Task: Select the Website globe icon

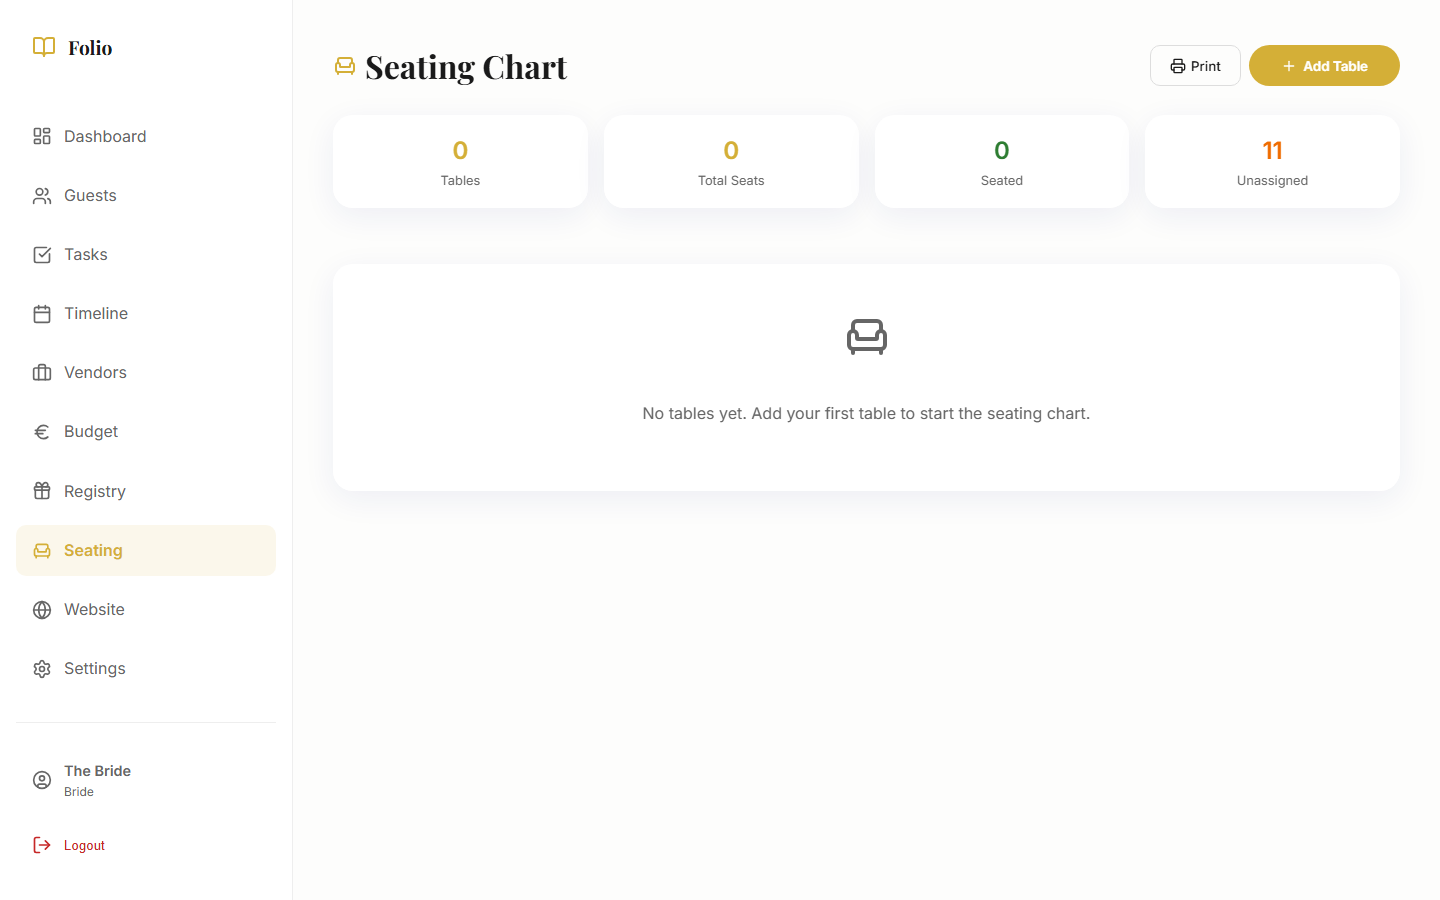Action: [x=41, y=609]
